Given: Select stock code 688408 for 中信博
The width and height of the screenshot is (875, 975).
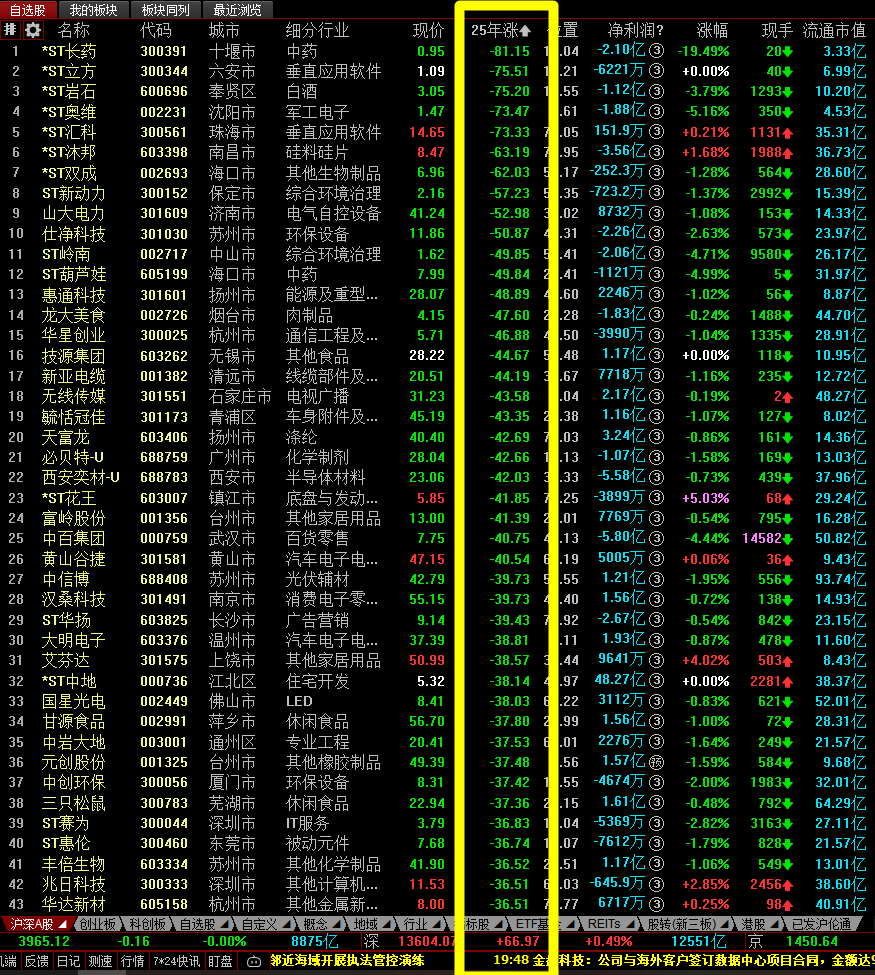Looking at the screenshot, I should pos(164,579).
